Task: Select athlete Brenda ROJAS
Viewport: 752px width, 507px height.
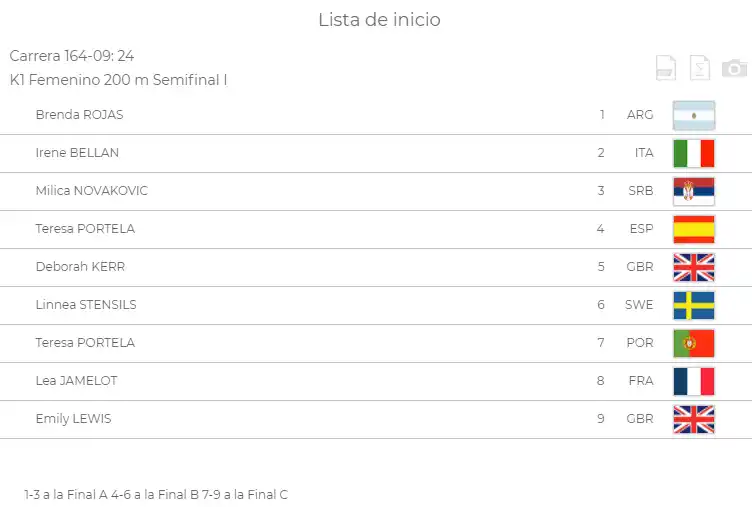Action: pyautogui.click(x=79, y=115)
